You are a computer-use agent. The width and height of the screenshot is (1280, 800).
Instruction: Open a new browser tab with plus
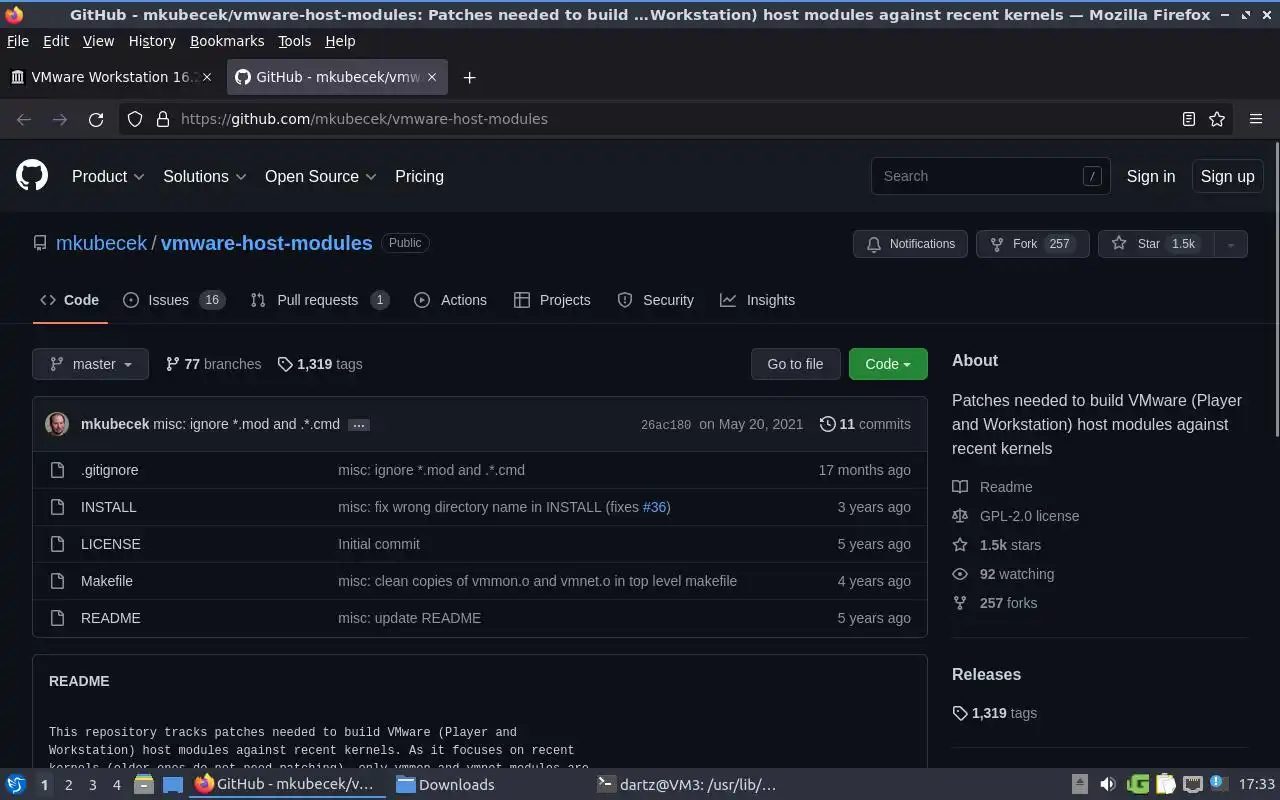[469, 77]
